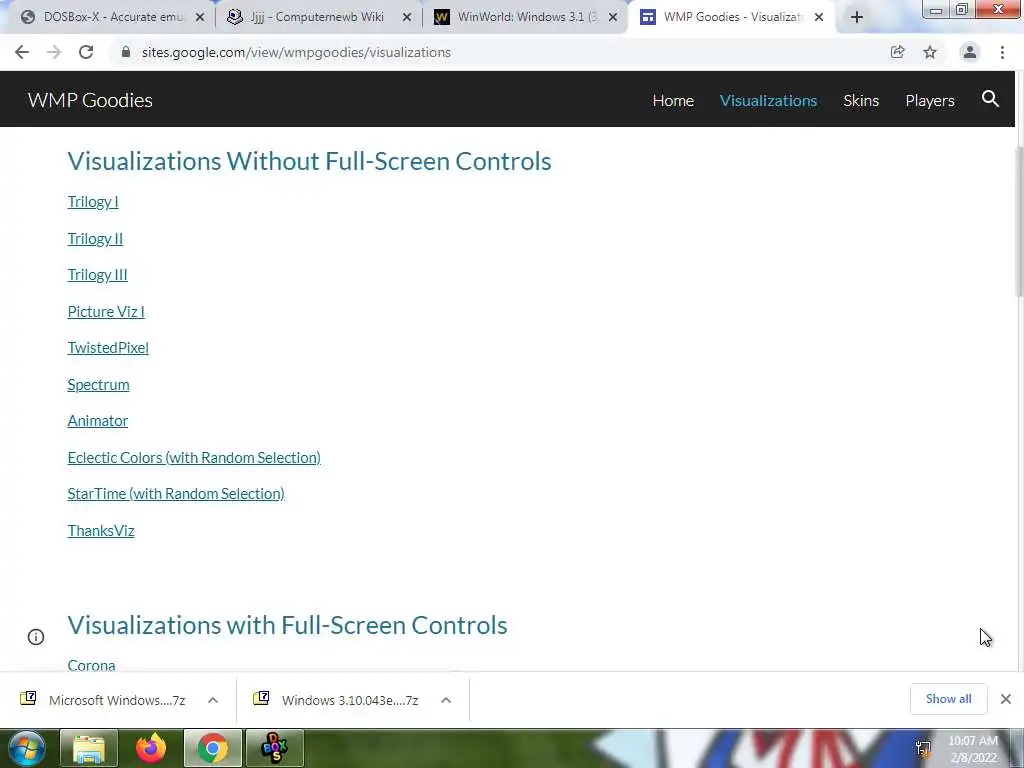Close the Jjjj Computernewb Wiki tab
1024x768 pixels.
tap(407, 17)
